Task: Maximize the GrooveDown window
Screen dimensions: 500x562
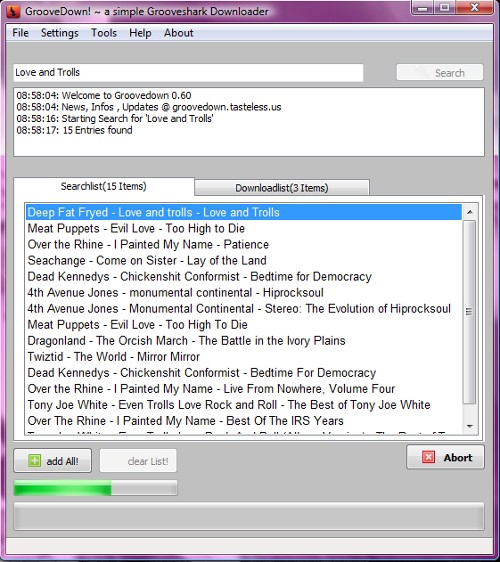Action: (x=445, y=8)
